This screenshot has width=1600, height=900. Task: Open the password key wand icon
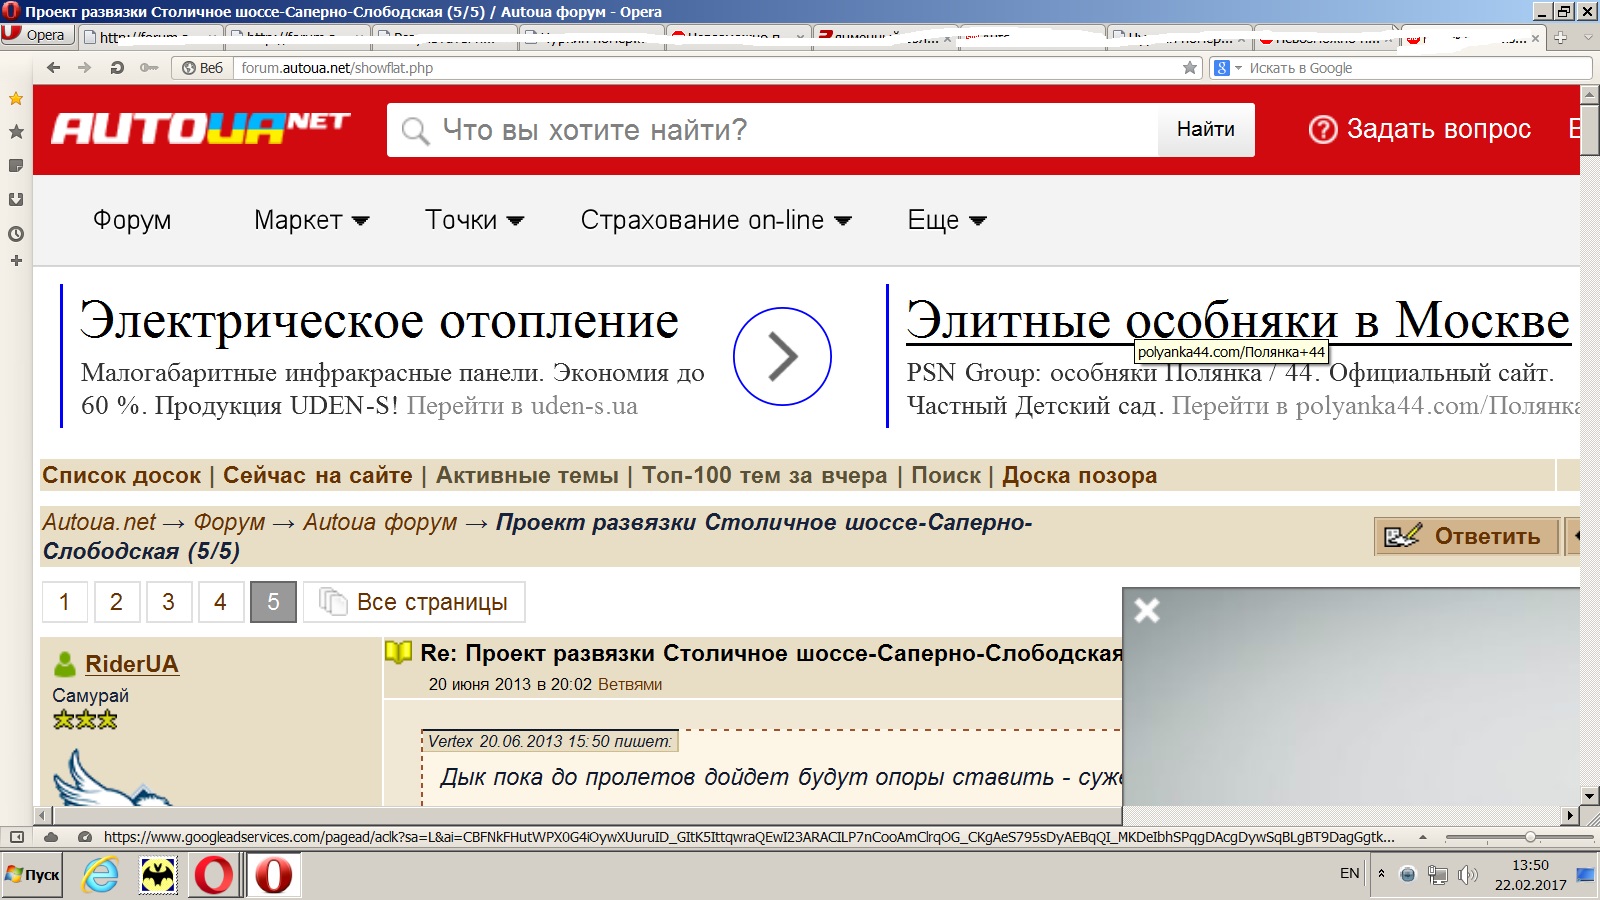pyautogui.click(x=149, y=68)
